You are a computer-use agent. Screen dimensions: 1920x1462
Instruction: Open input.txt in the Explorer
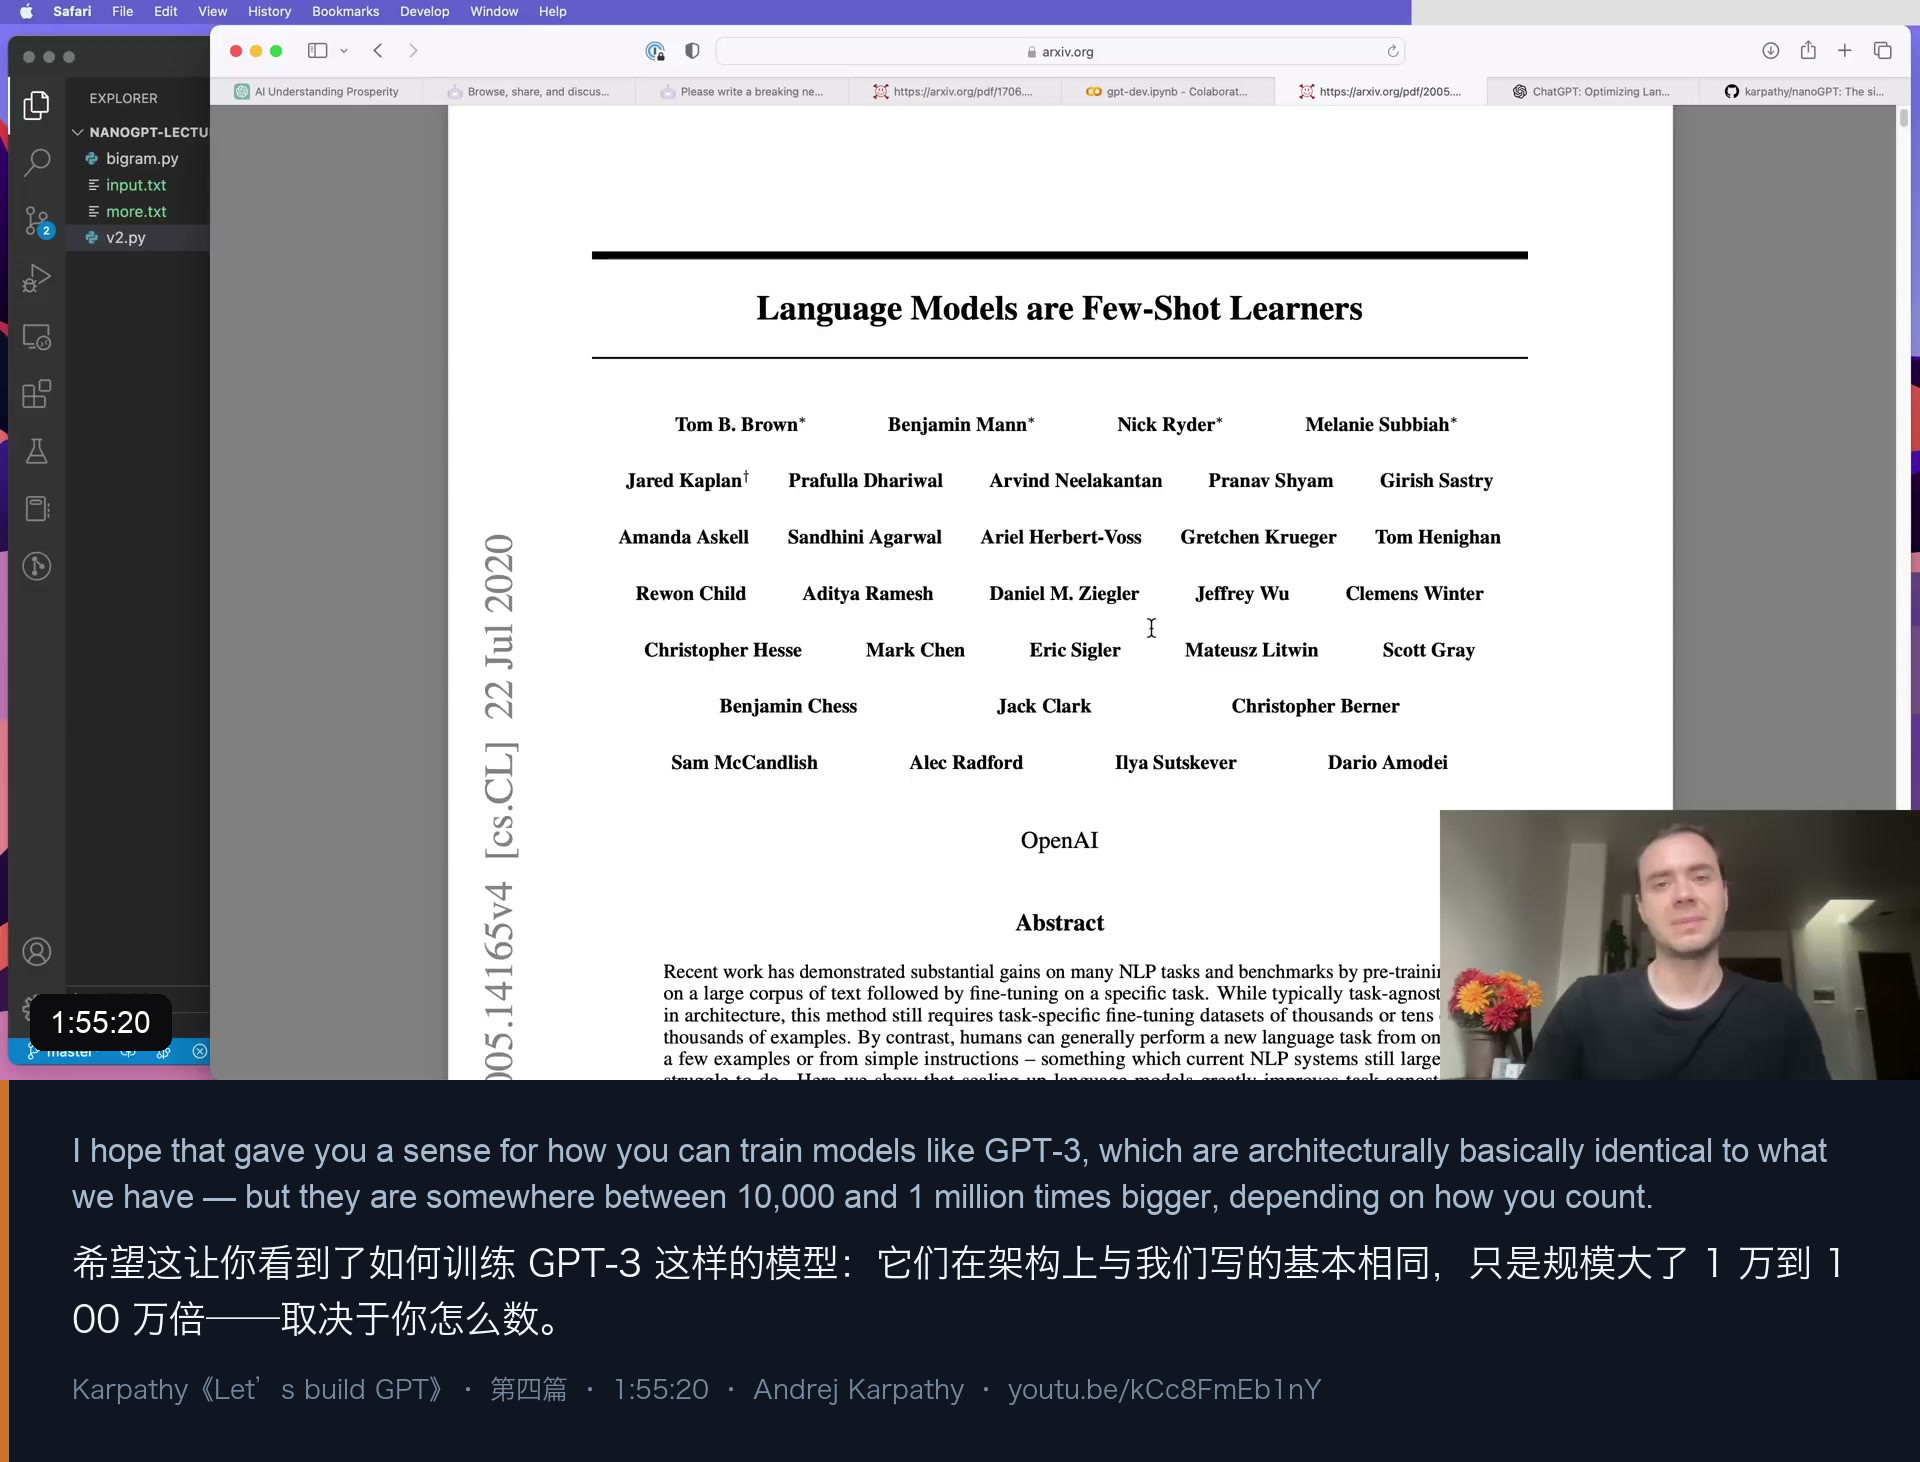click(139, 185)
